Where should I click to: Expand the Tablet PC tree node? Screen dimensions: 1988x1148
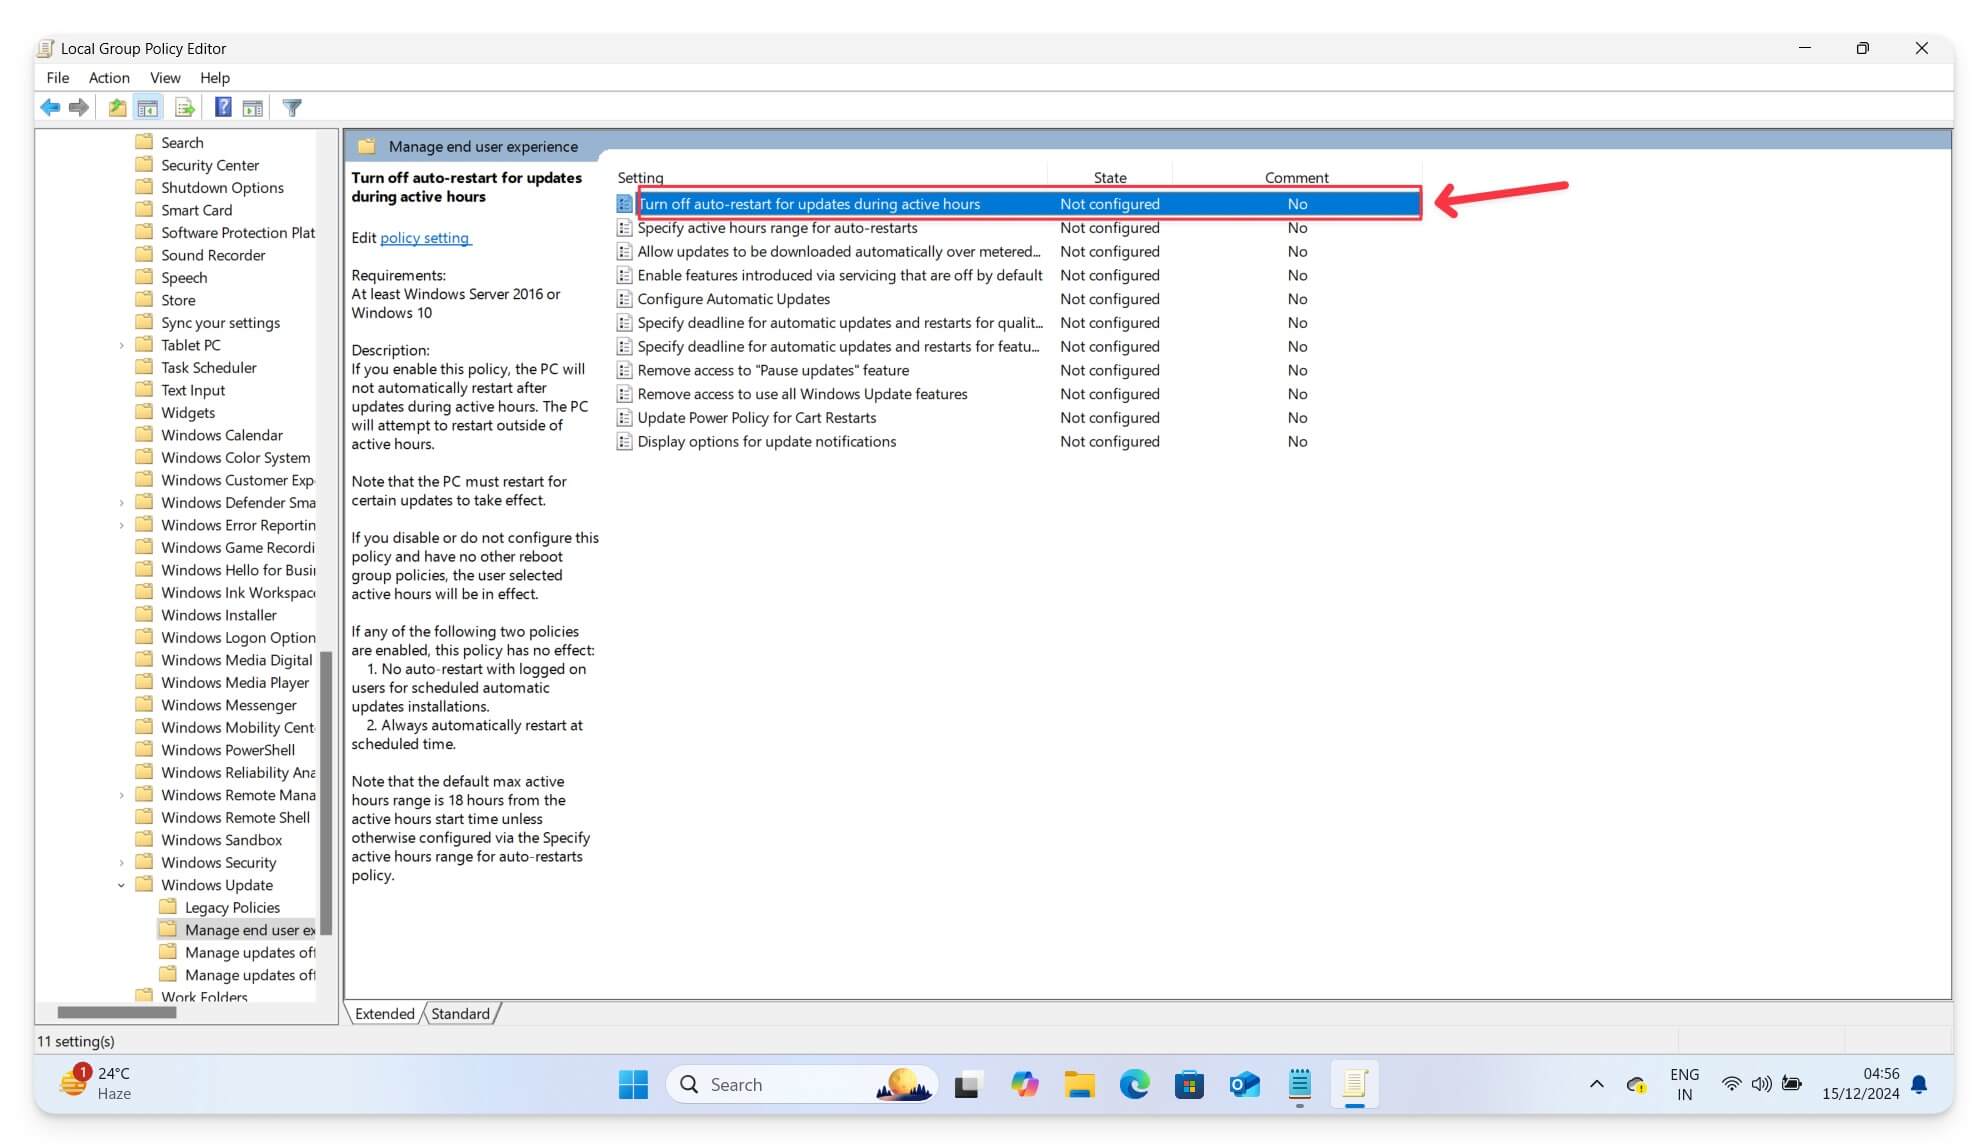coord(122,344)
